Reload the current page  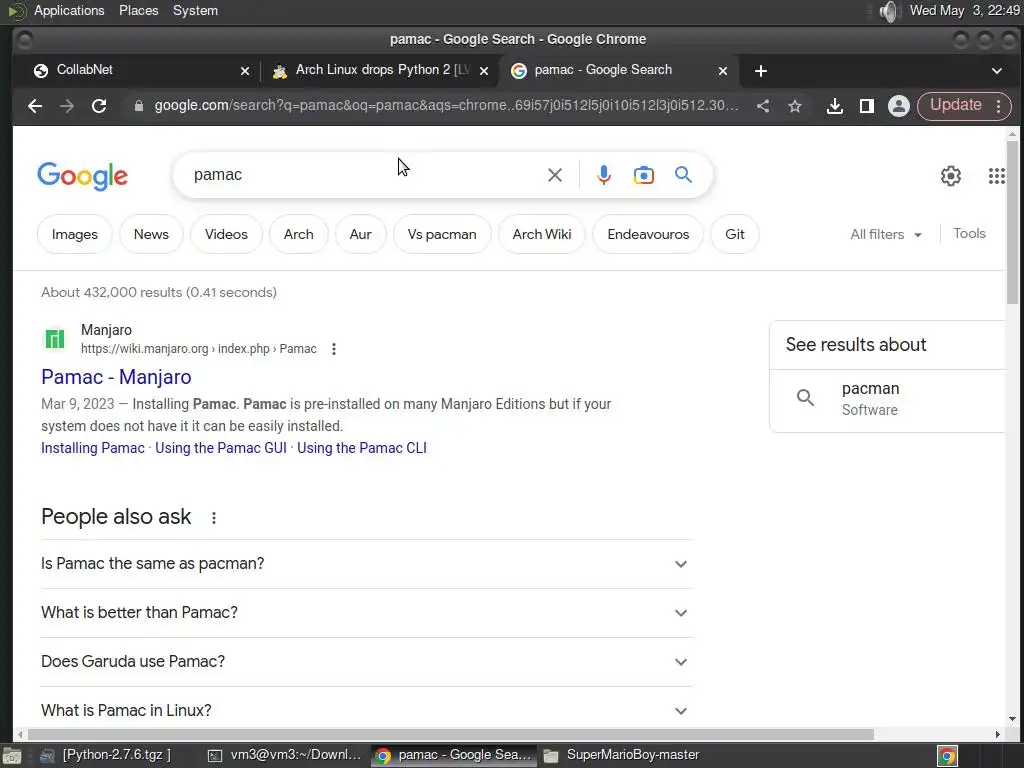pos(99,106)
